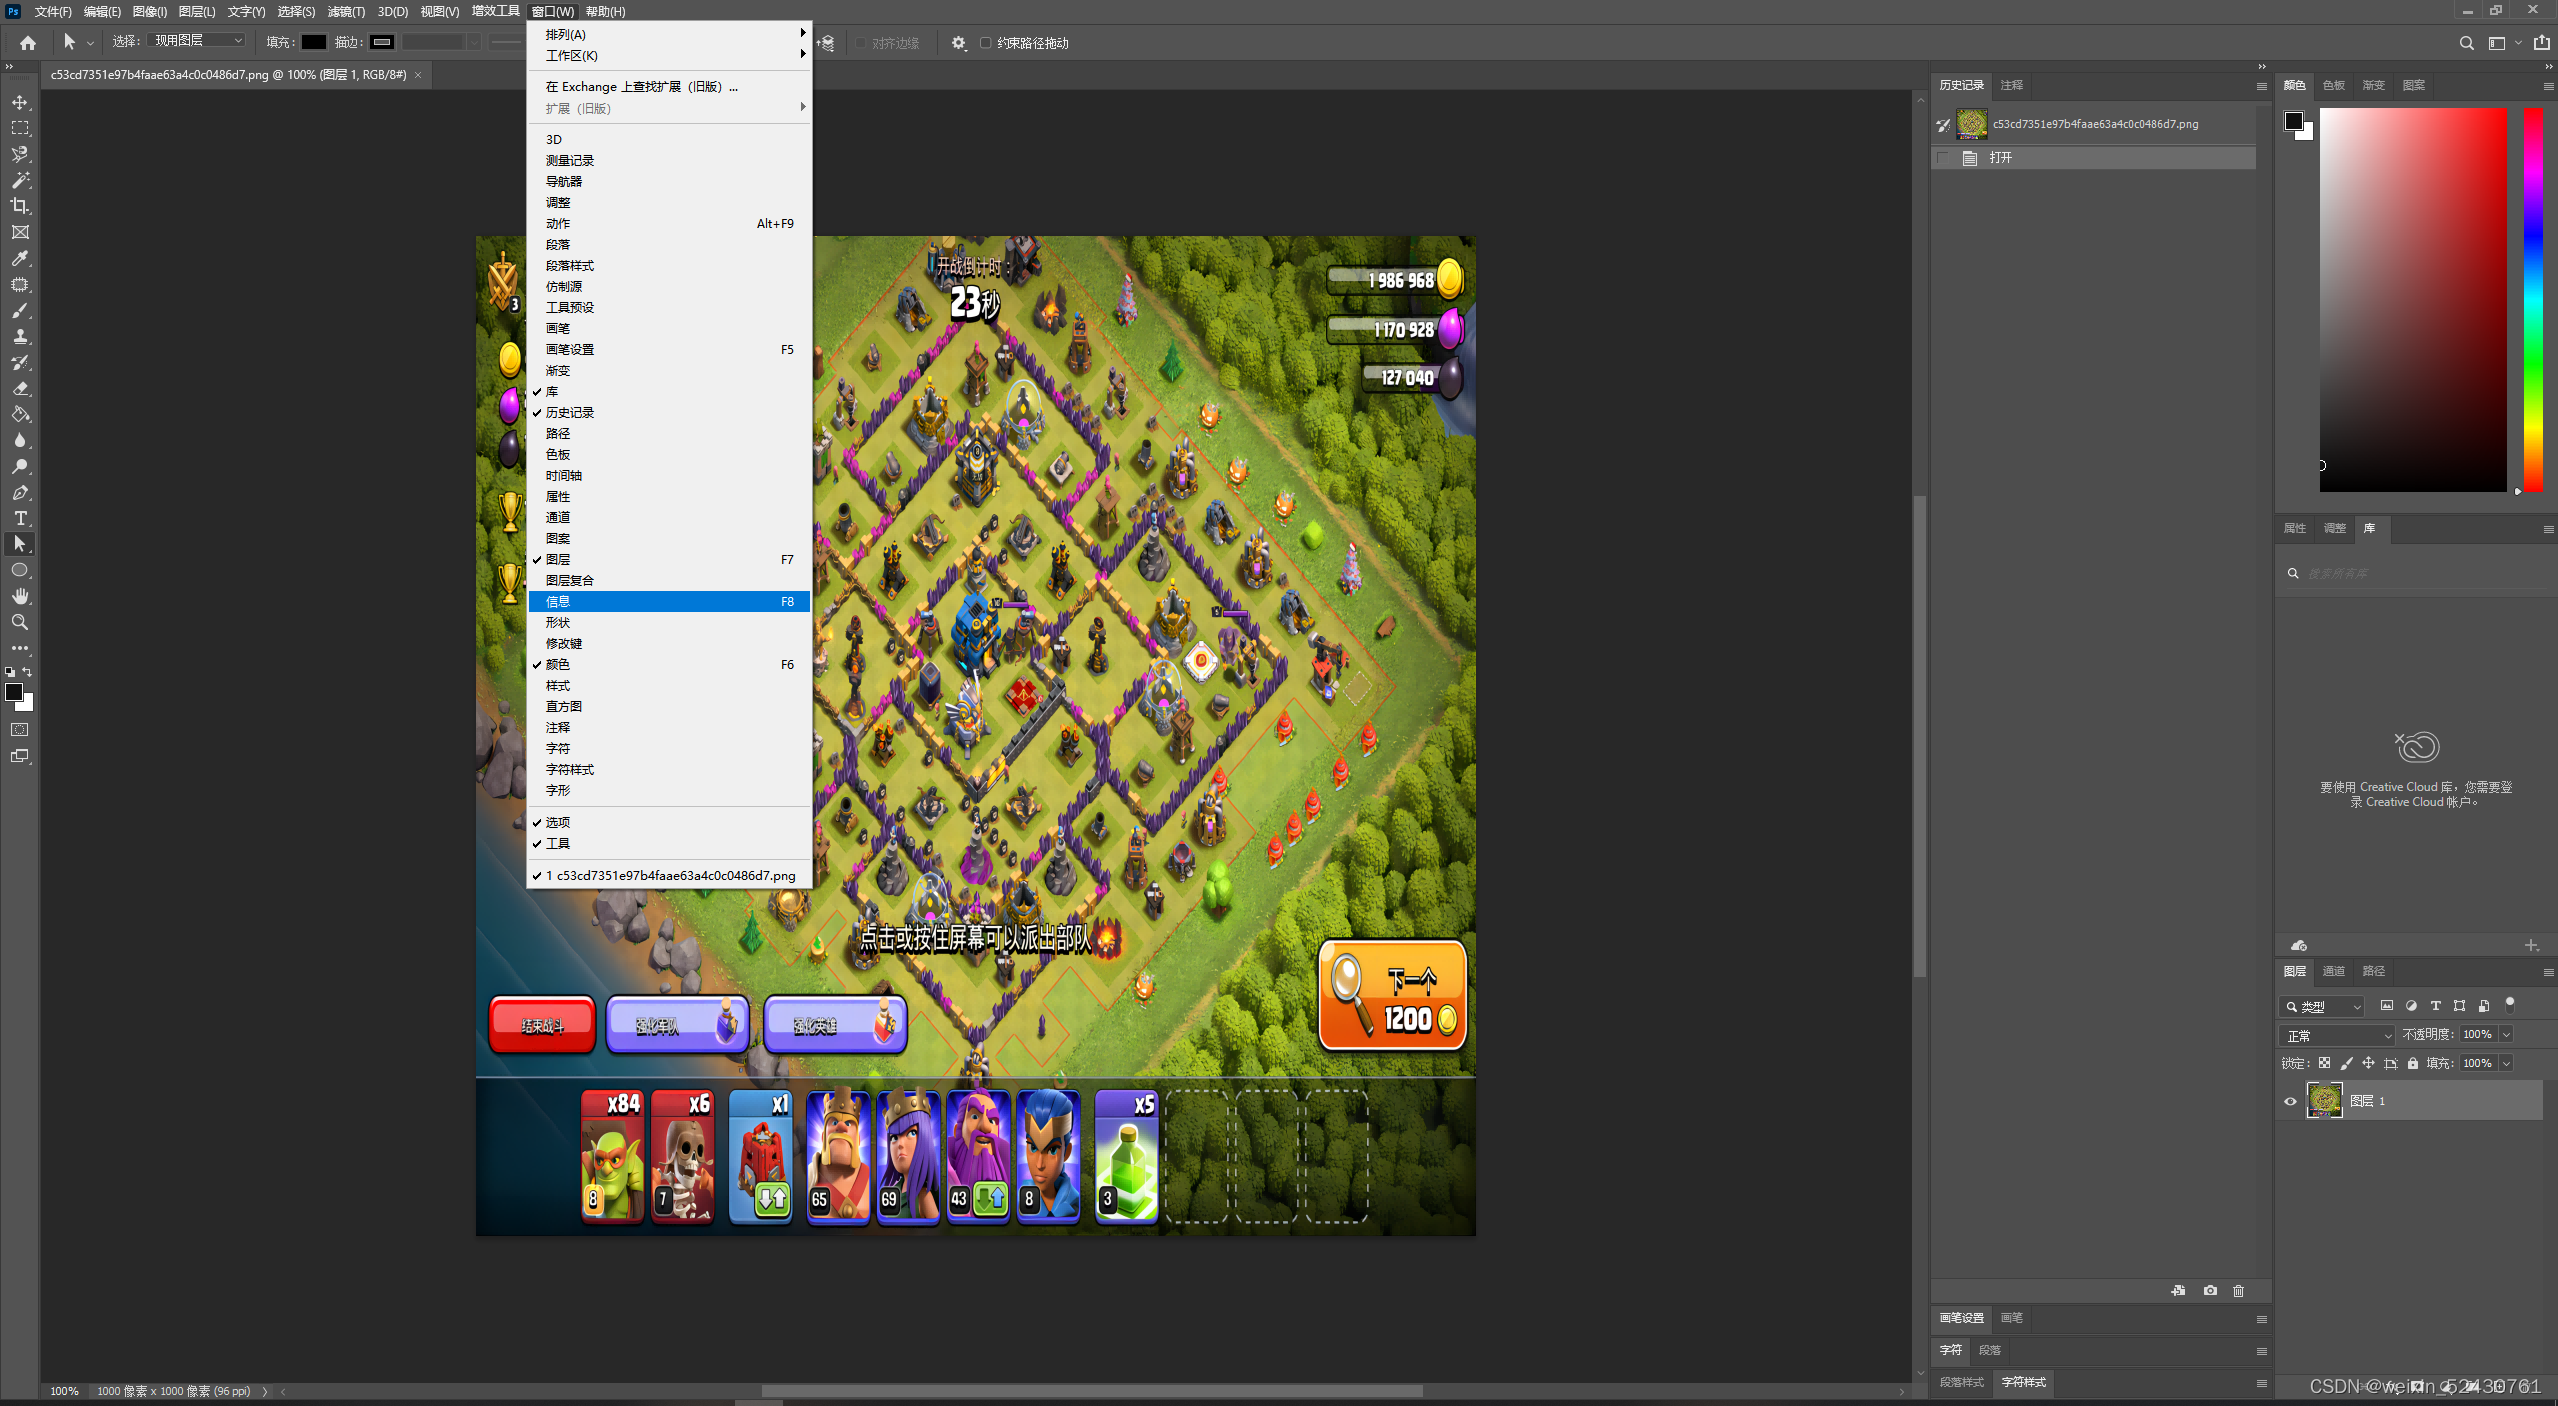
Task: Select the Horizontal Type tool
Action: 20,518
